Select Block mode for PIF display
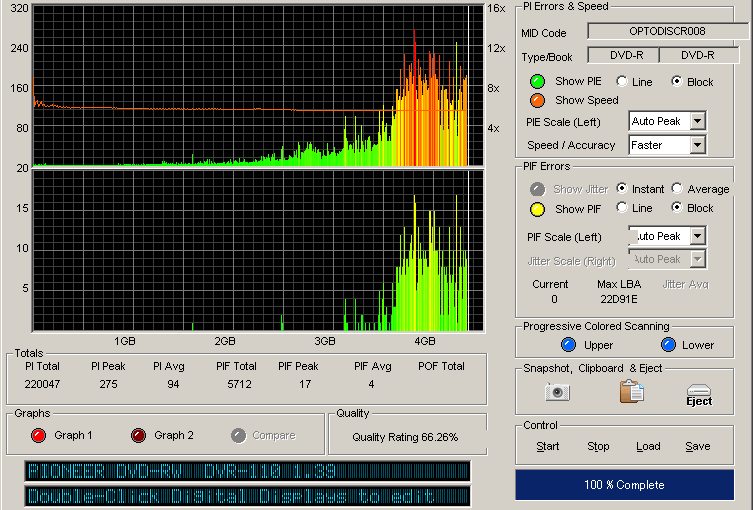753x510 pixels. pos(677,207)
